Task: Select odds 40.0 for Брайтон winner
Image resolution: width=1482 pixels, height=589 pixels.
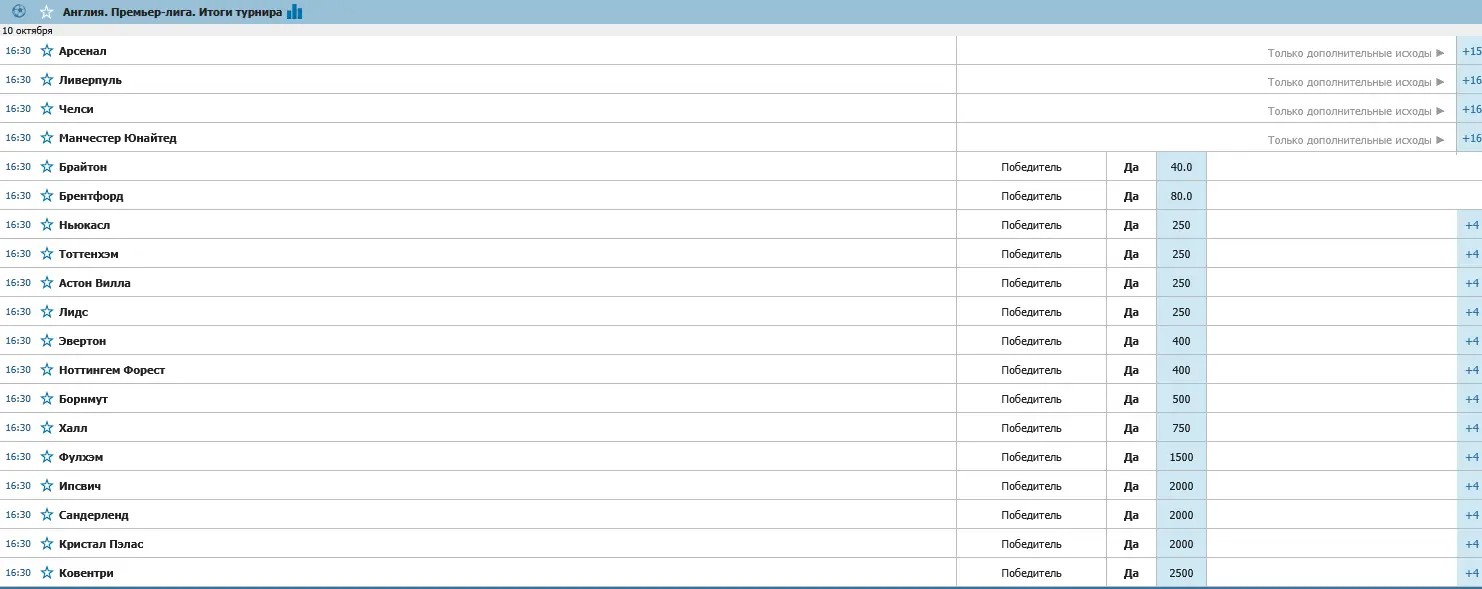Action: click(x=1181, y=167)
